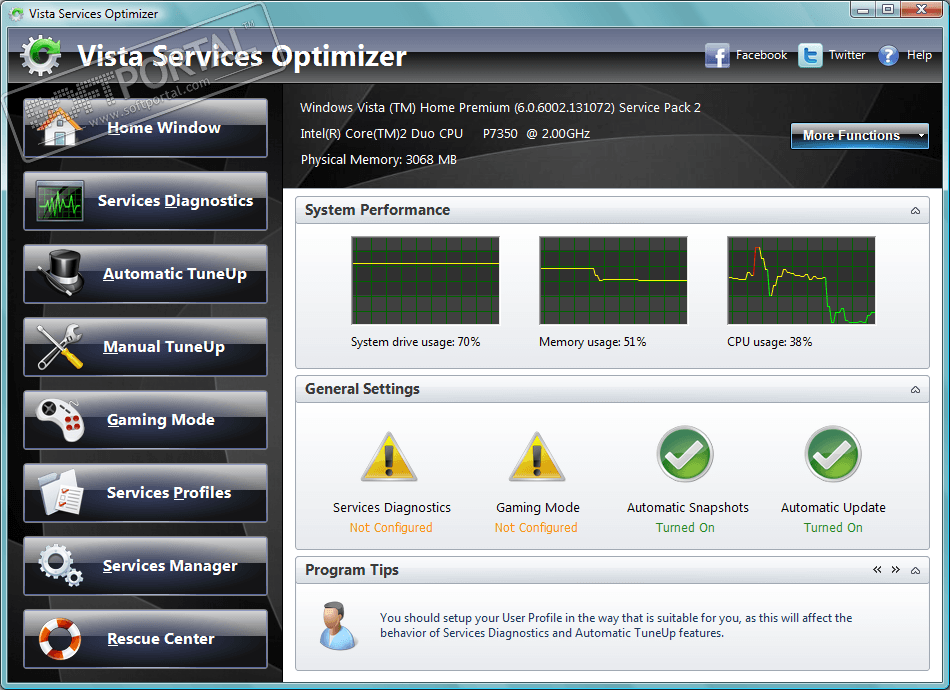Go to Rescue Center

pos(145,639)
